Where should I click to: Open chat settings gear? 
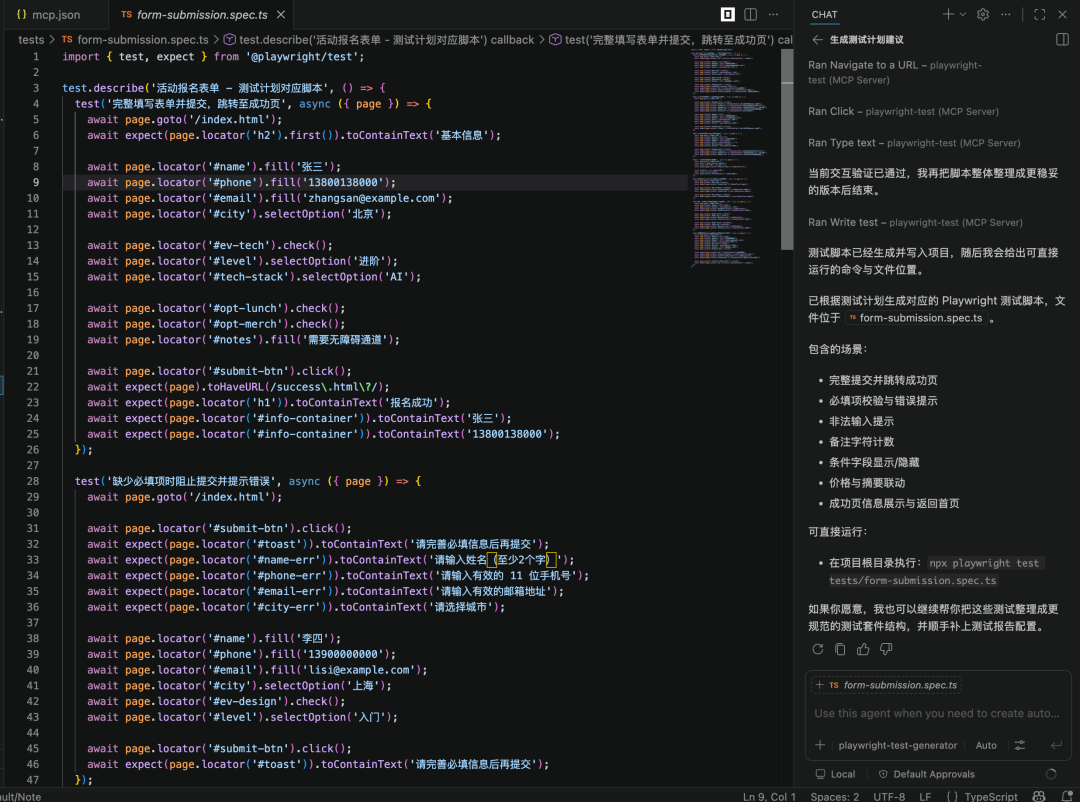pos(983,14)
